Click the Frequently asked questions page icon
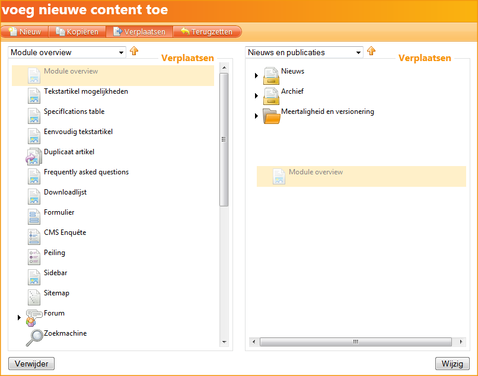 pos(34,177)
